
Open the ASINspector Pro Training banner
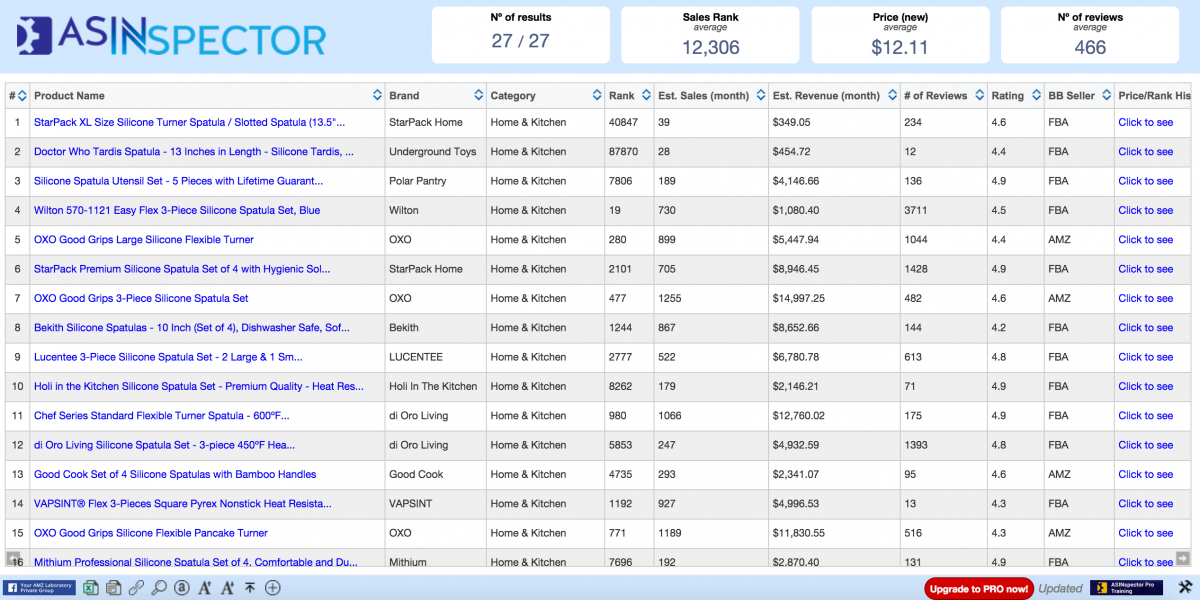1126,588
